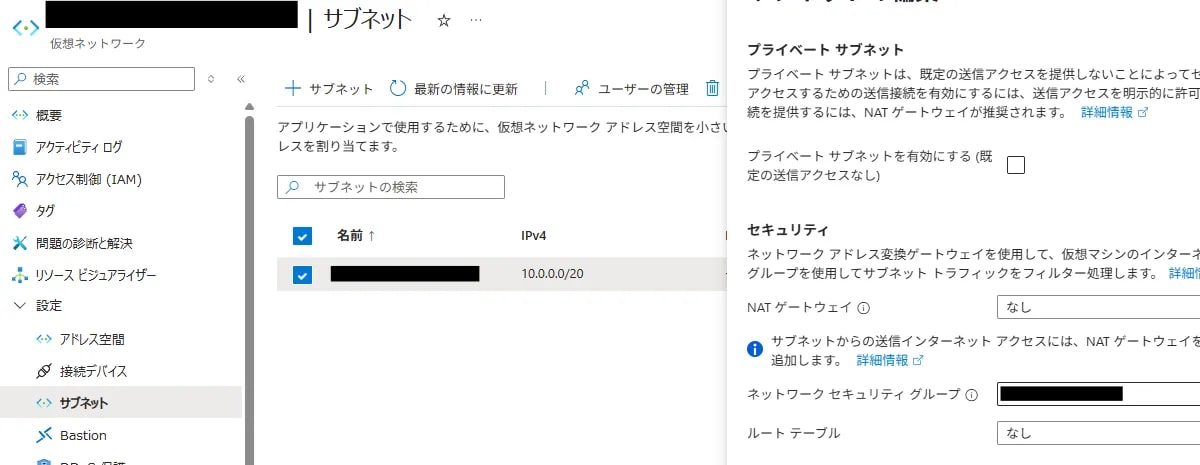This screenshot has height=465, width=1200.
Task: Uncheck the 10.0.0.0/20 subnet row checkbox
Action: pos(302,274)
